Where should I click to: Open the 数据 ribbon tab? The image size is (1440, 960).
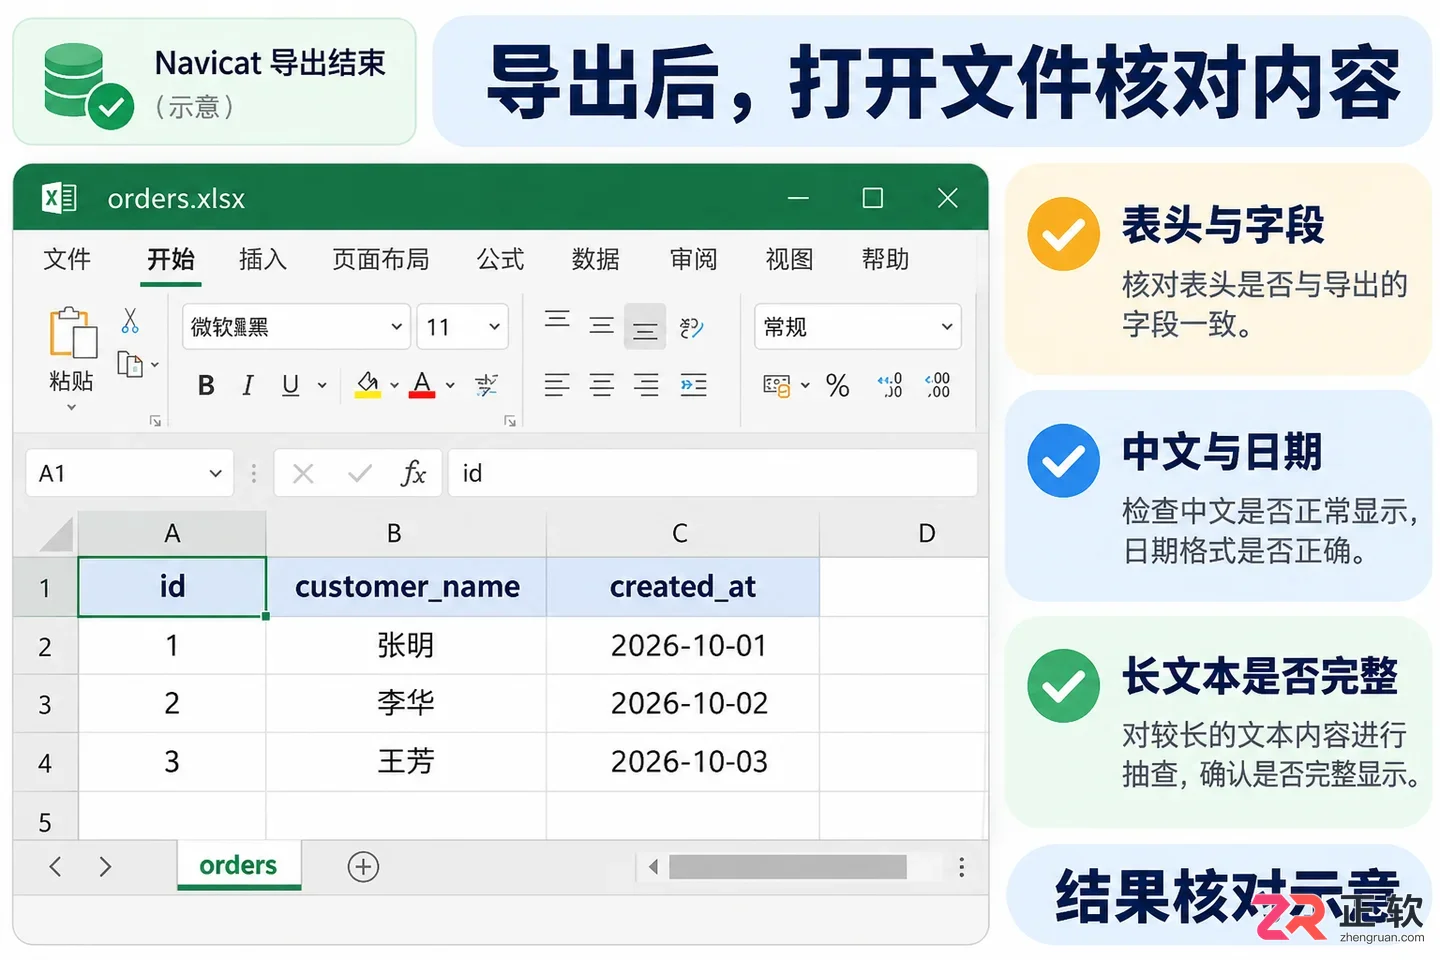596,260
